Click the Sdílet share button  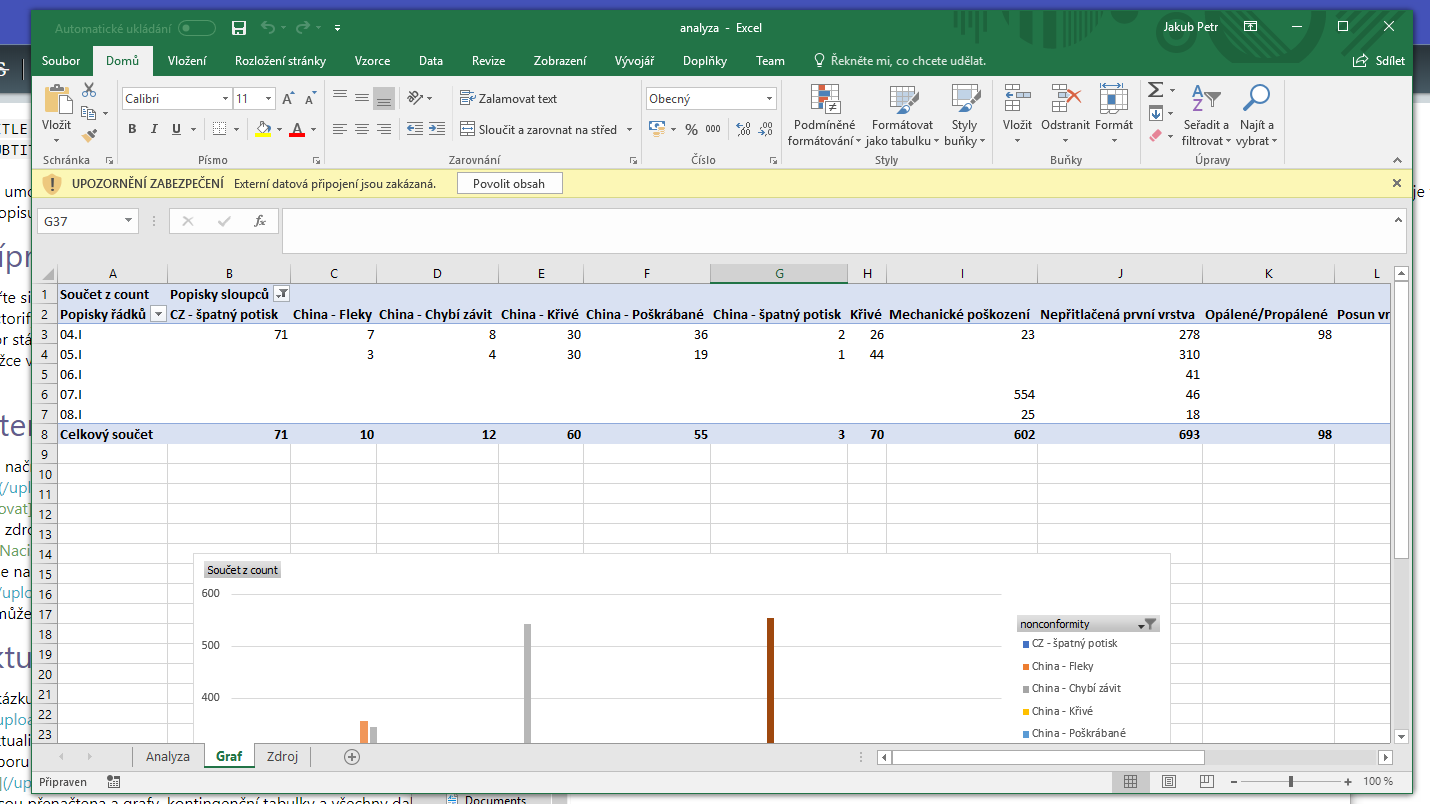pyautogui.click(x=1380, y=61)
